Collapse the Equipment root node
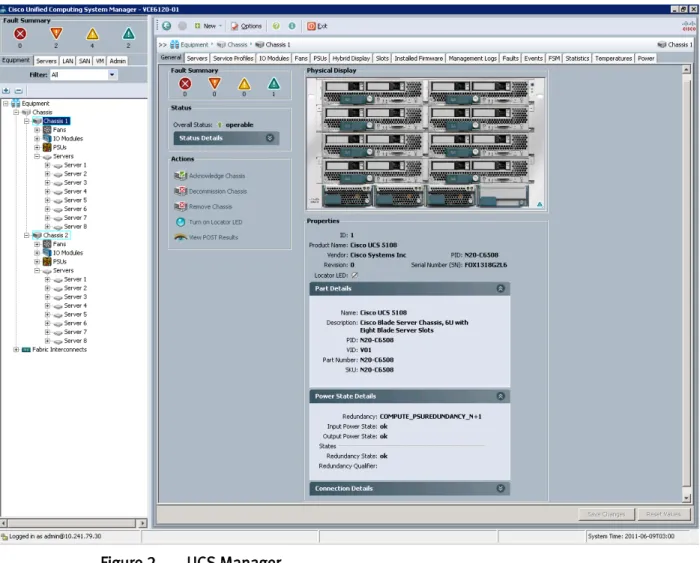The width and height of the screenshot is (700, 563). pyautogui.click(x=5, y=103)
